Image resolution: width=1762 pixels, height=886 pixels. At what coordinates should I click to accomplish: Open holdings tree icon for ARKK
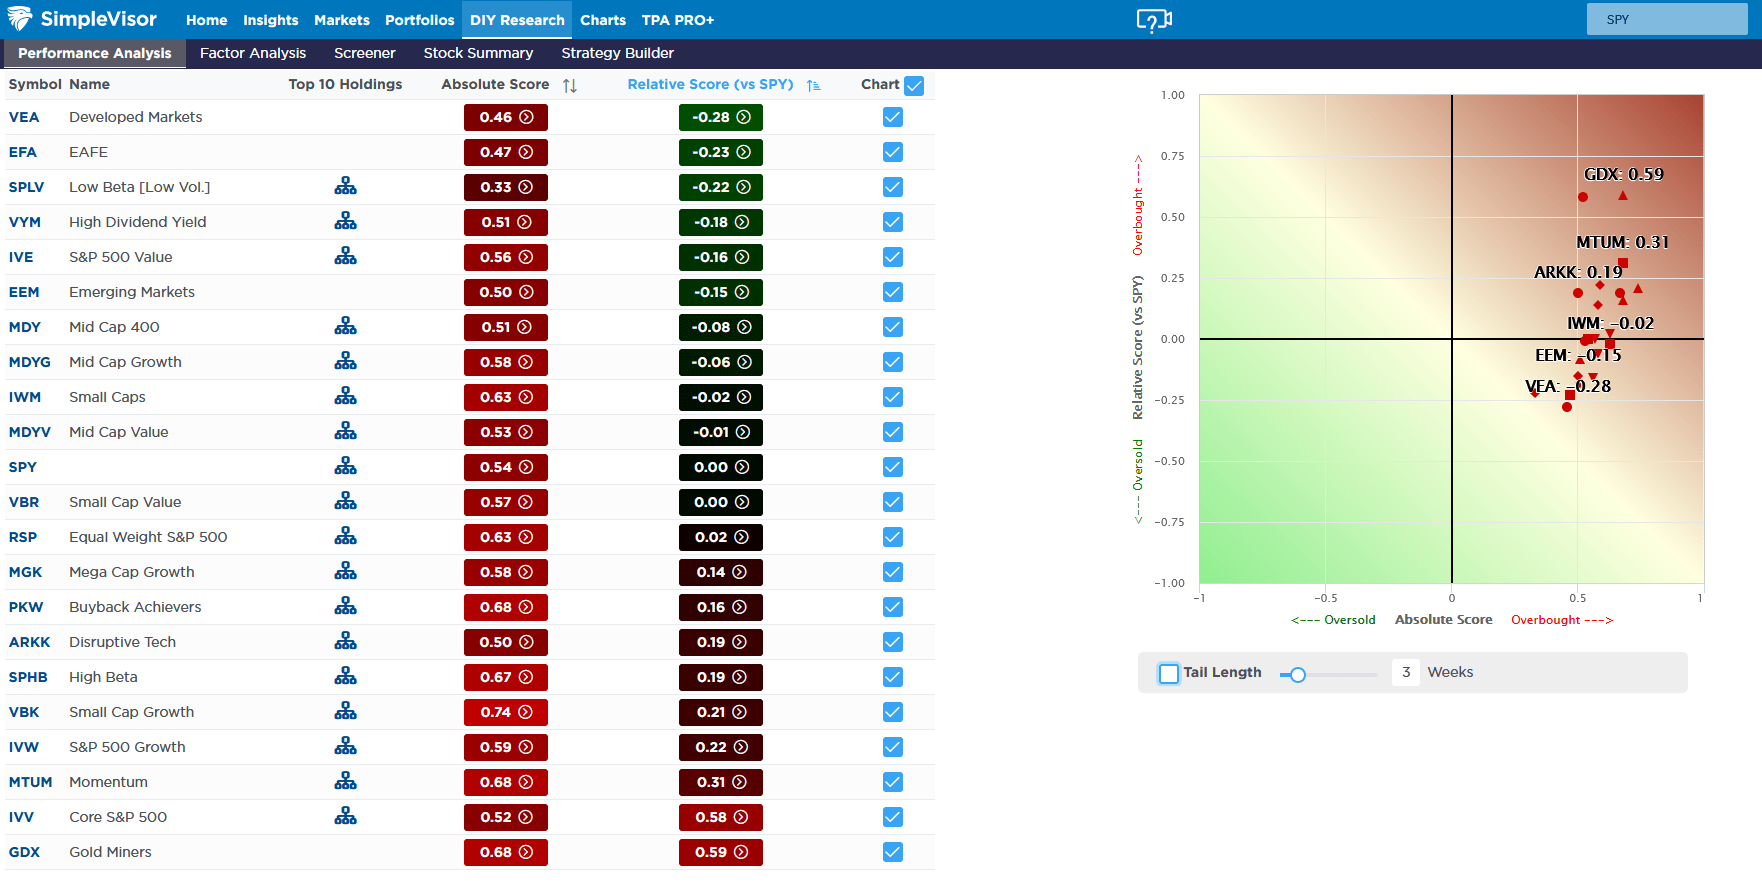pyautogui.click(x=345, y=642)
